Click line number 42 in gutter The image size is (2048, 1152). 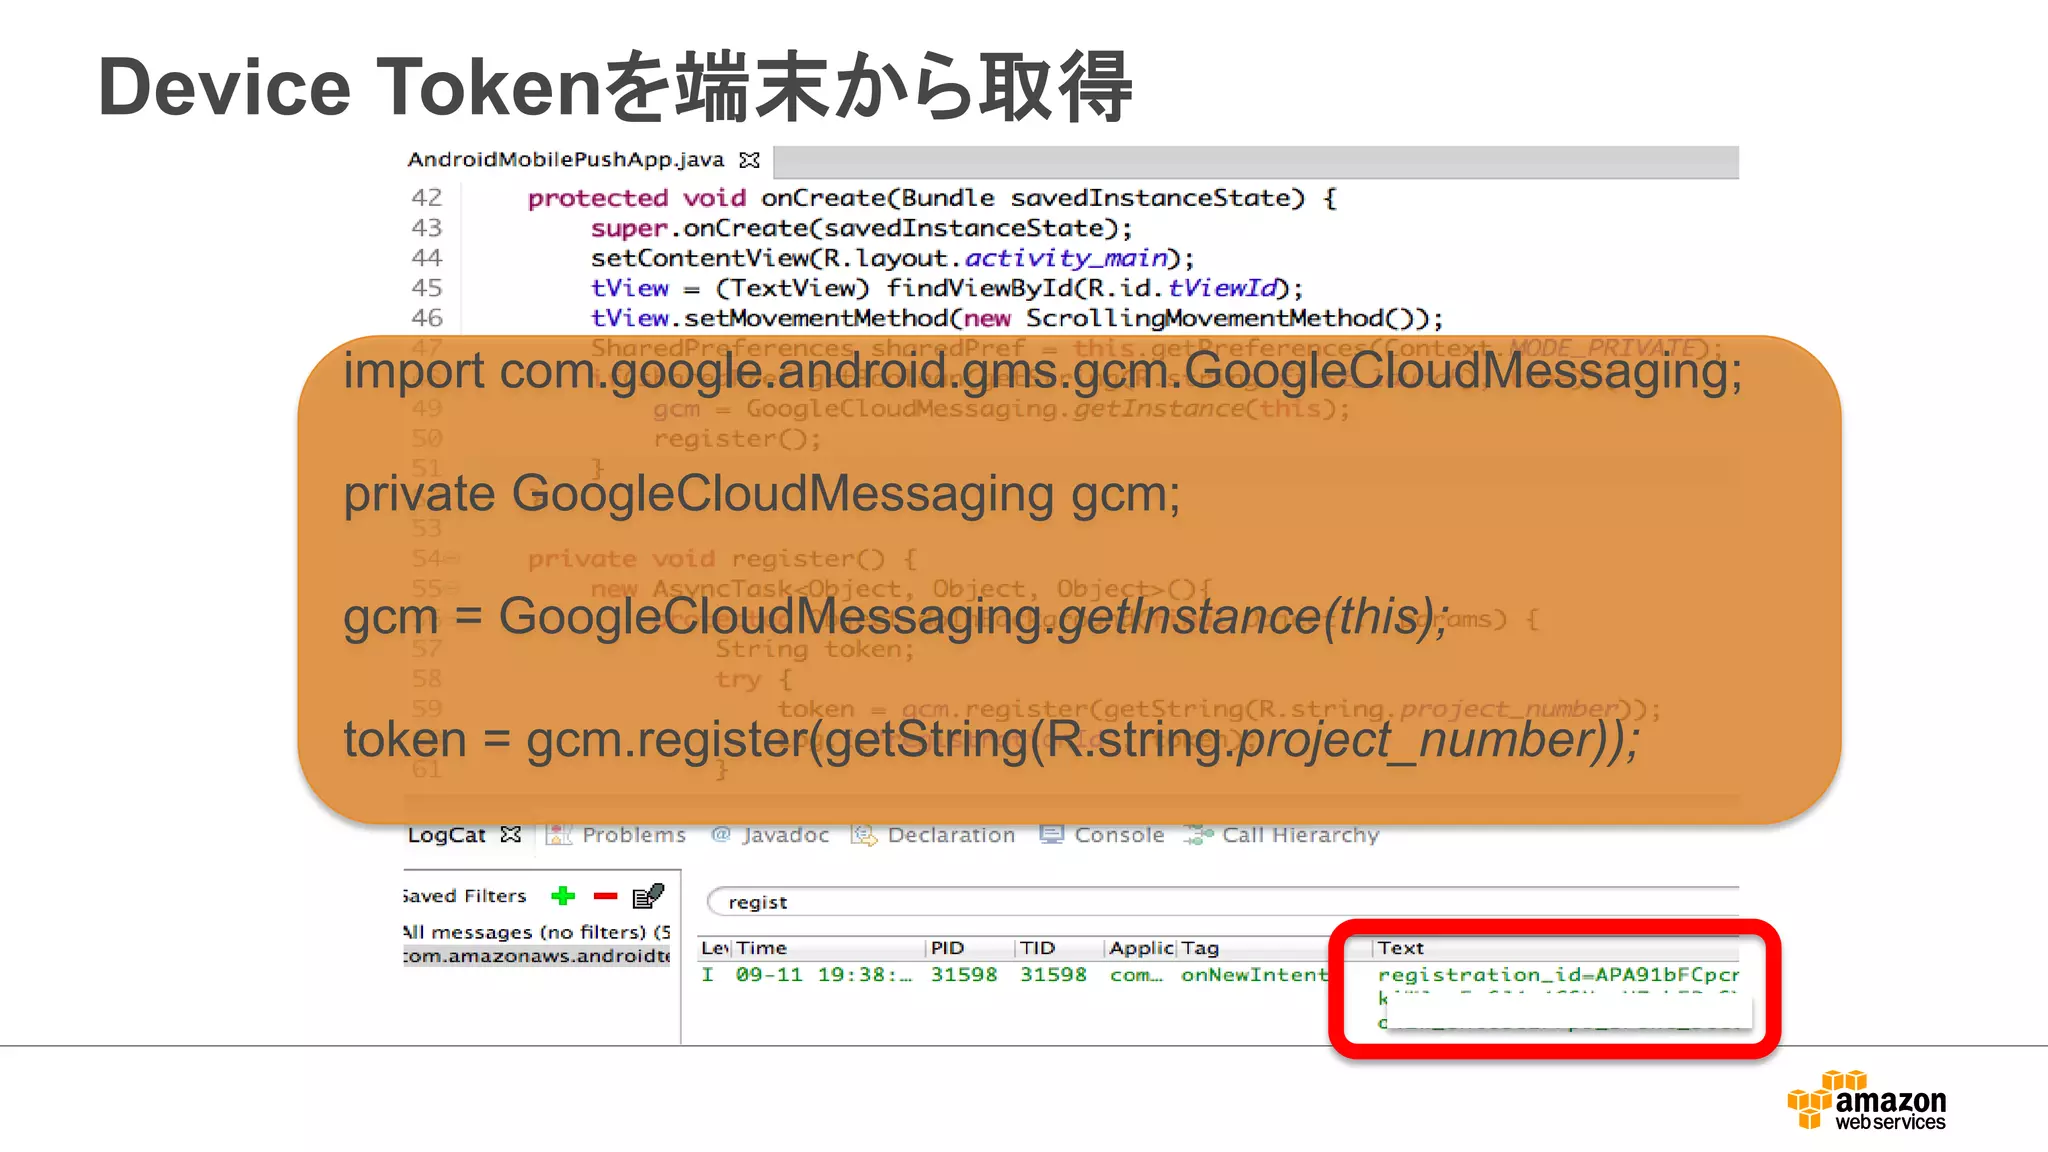427,198
